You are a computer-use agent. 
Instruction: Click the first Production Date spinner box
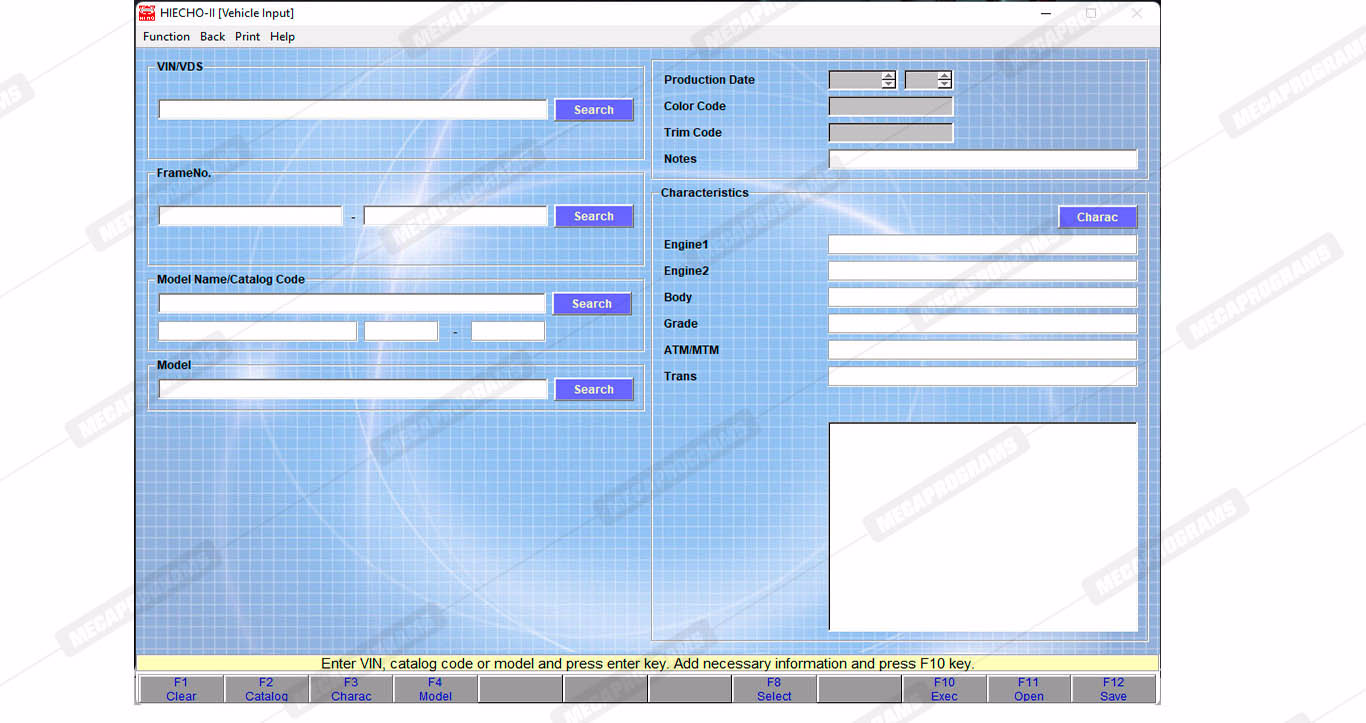point(855,80)
